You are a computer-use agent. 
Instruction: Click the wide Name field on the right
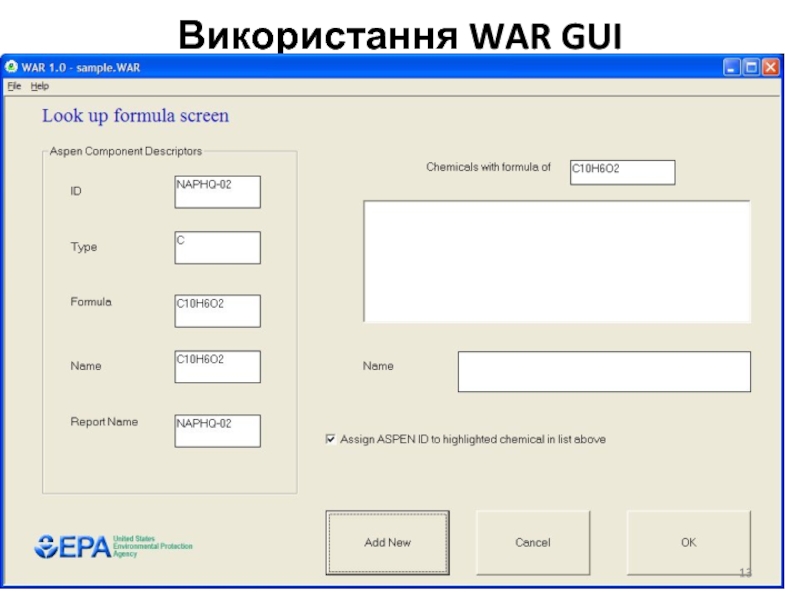604,371
